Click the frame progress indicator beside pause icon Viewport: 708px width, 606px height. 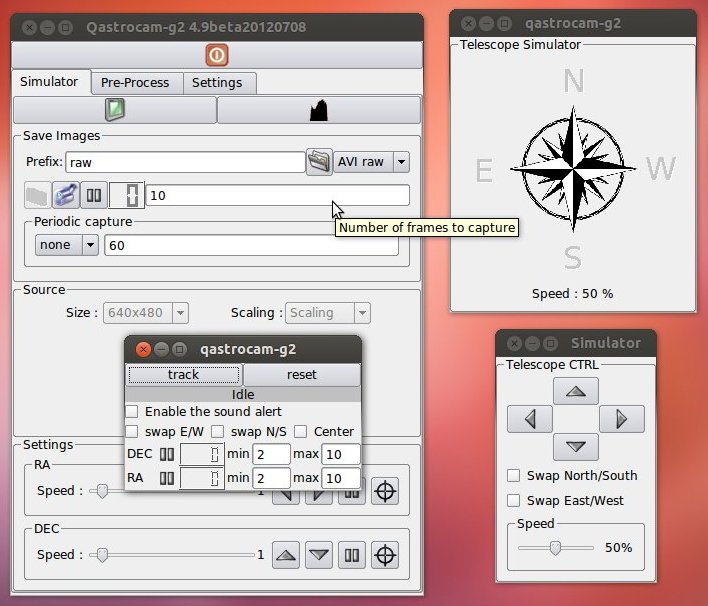[126, 196]
